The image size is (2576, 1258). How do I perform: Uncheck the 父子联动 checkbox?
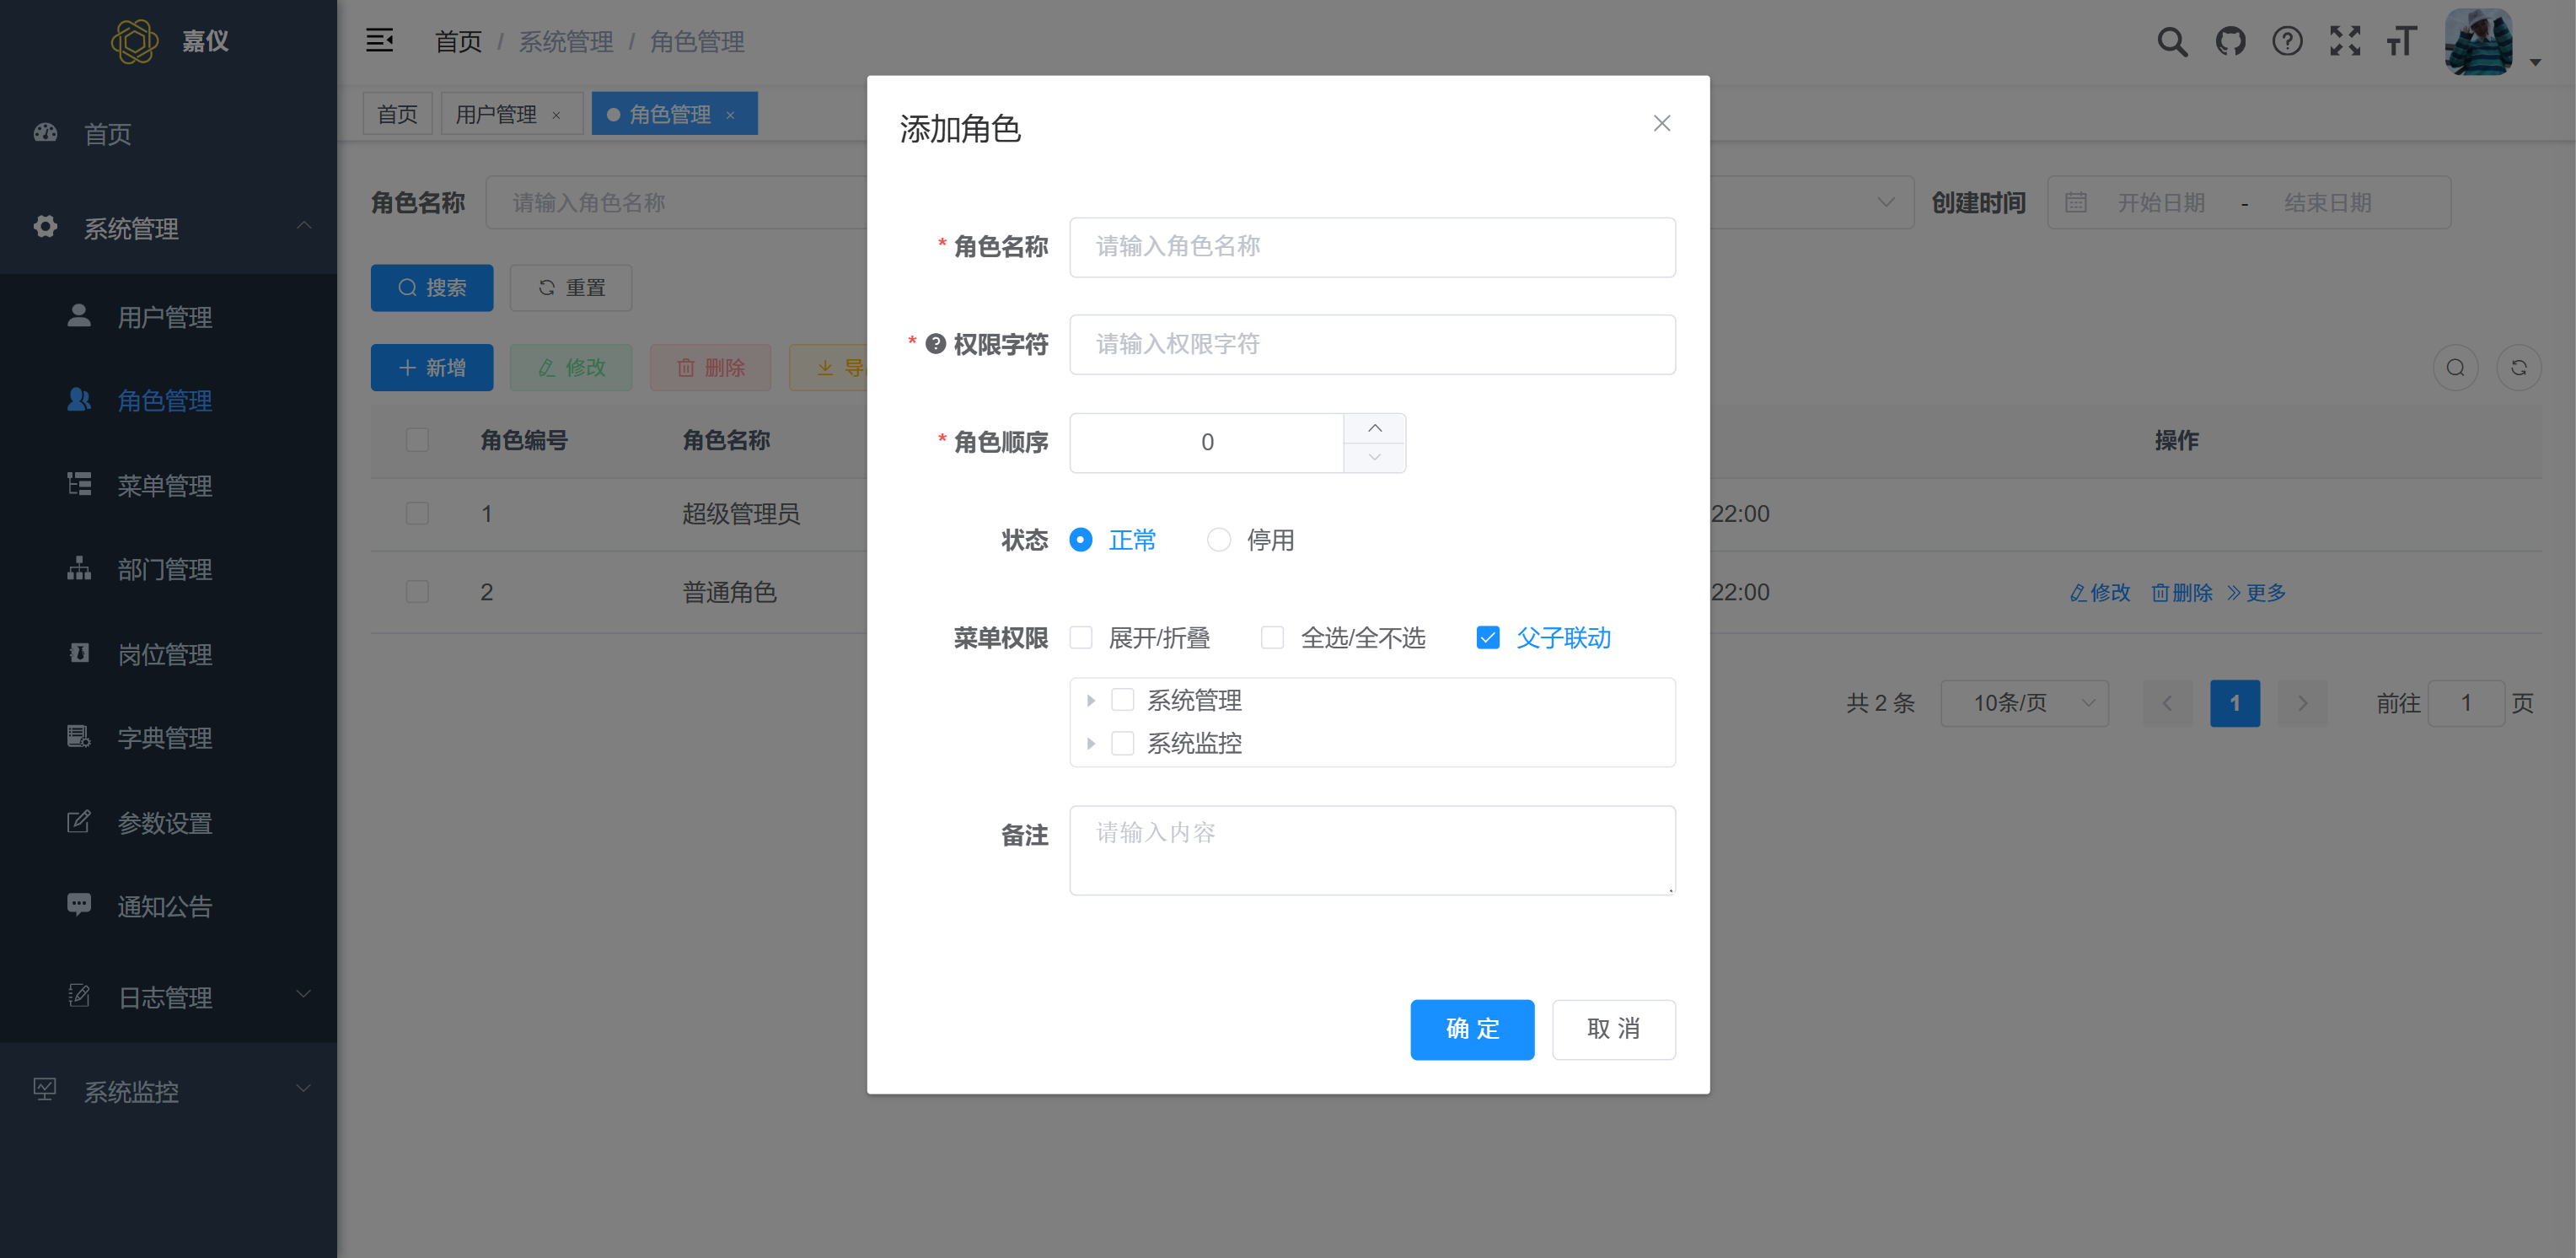point(1487,638)
